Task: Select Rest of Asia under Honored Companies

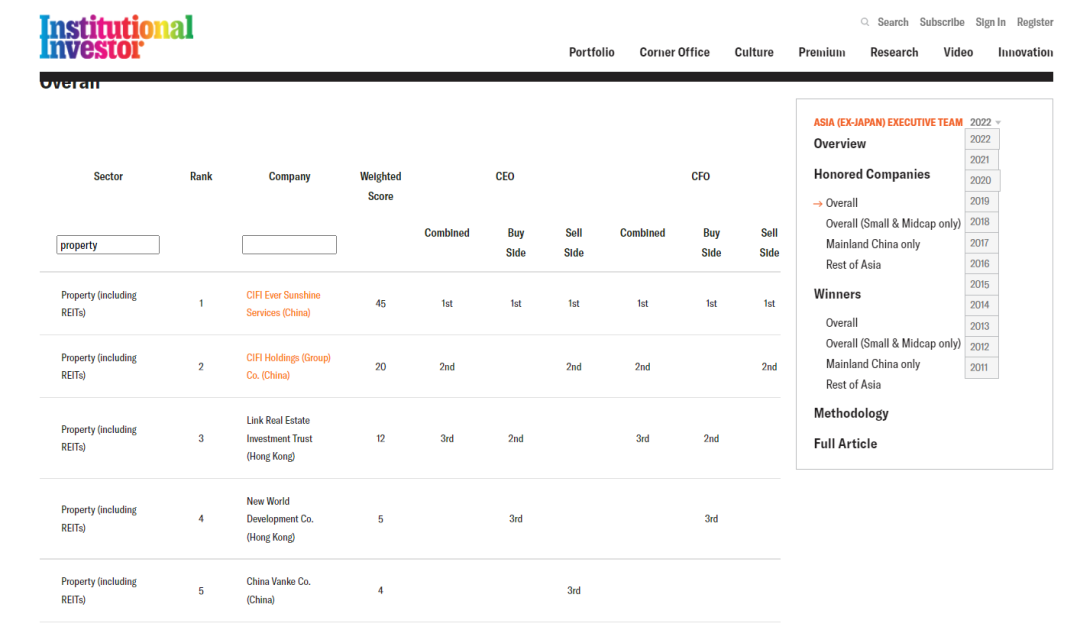Action: click(853, 265)
